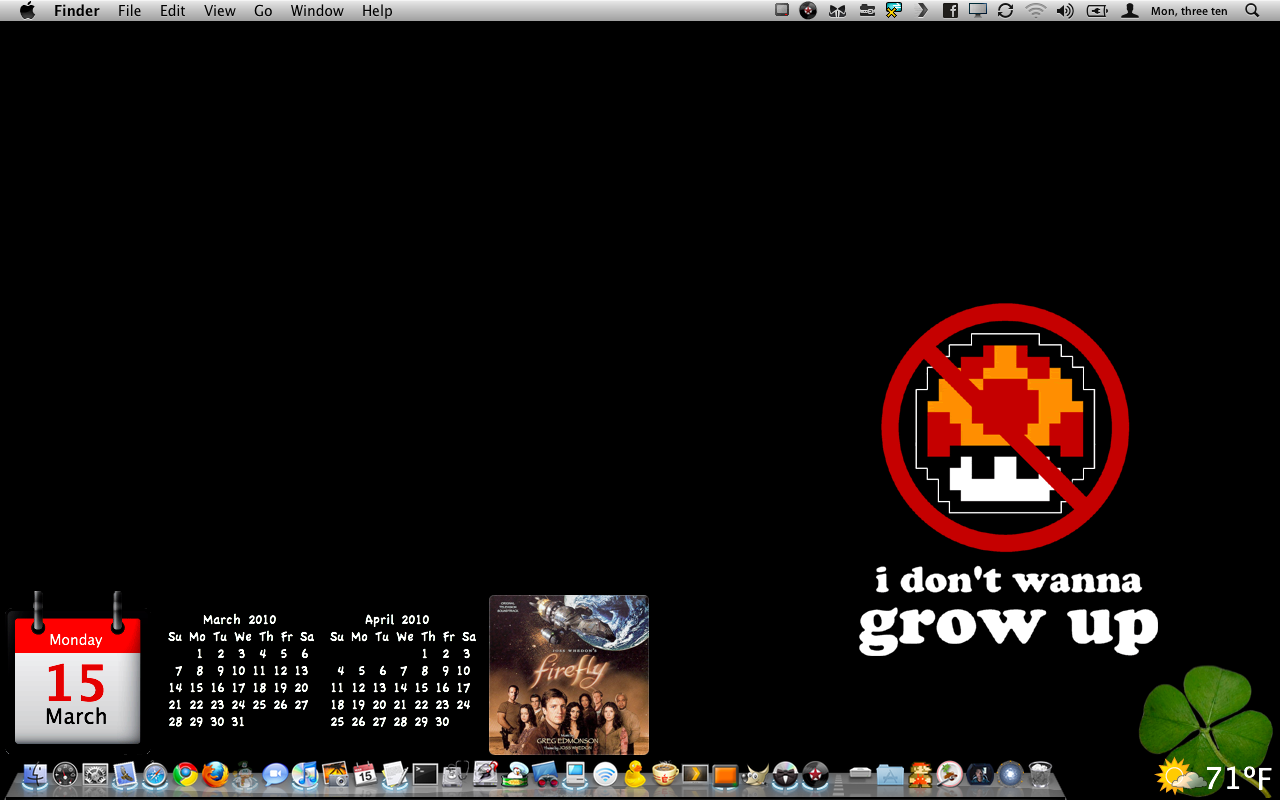Launch Firefox from the Dock
This screenshot has width=1280, height=800.
215,774
